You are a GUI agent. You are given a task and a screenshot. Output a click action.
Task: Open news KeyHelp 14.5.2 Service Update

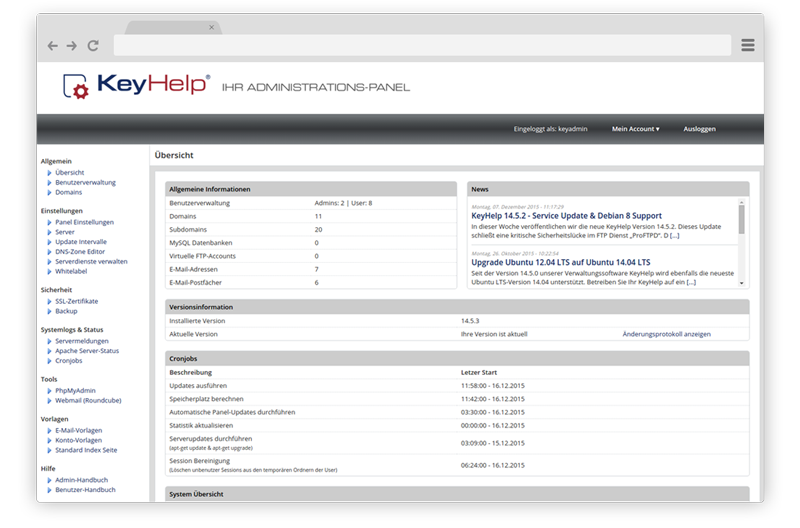[x=566, y=216]
